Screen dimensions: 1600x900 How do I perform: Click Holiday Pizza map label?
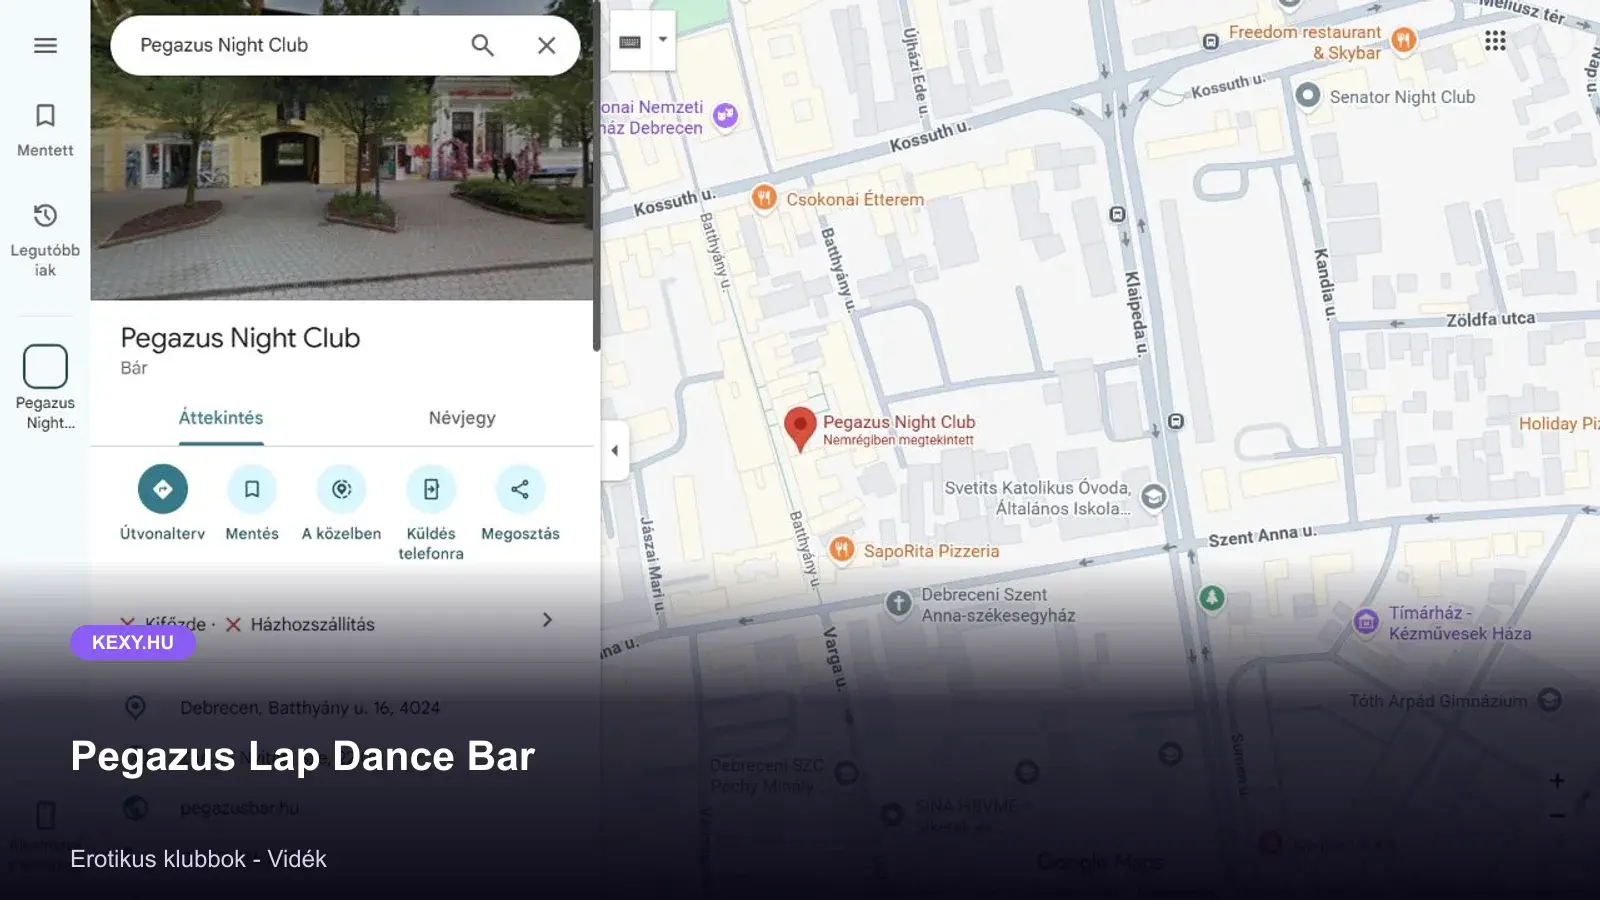pyautogui.click(x=1559, y=423)
